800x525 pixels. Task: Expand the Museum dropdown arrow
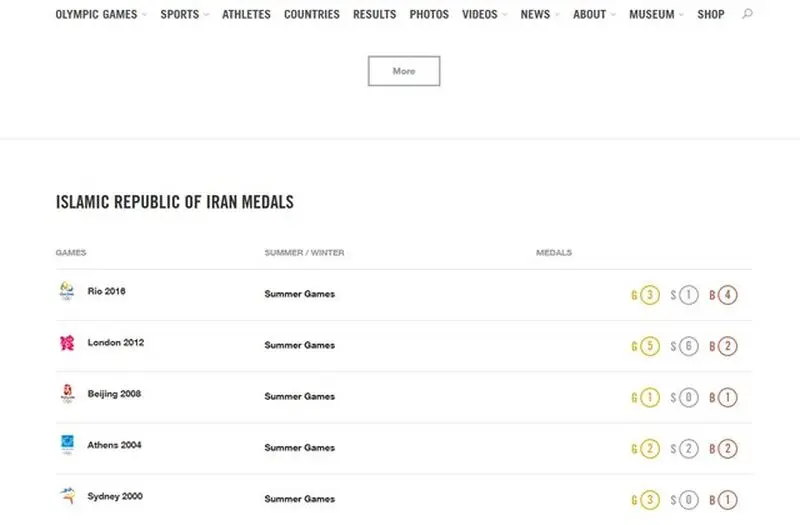681,15
